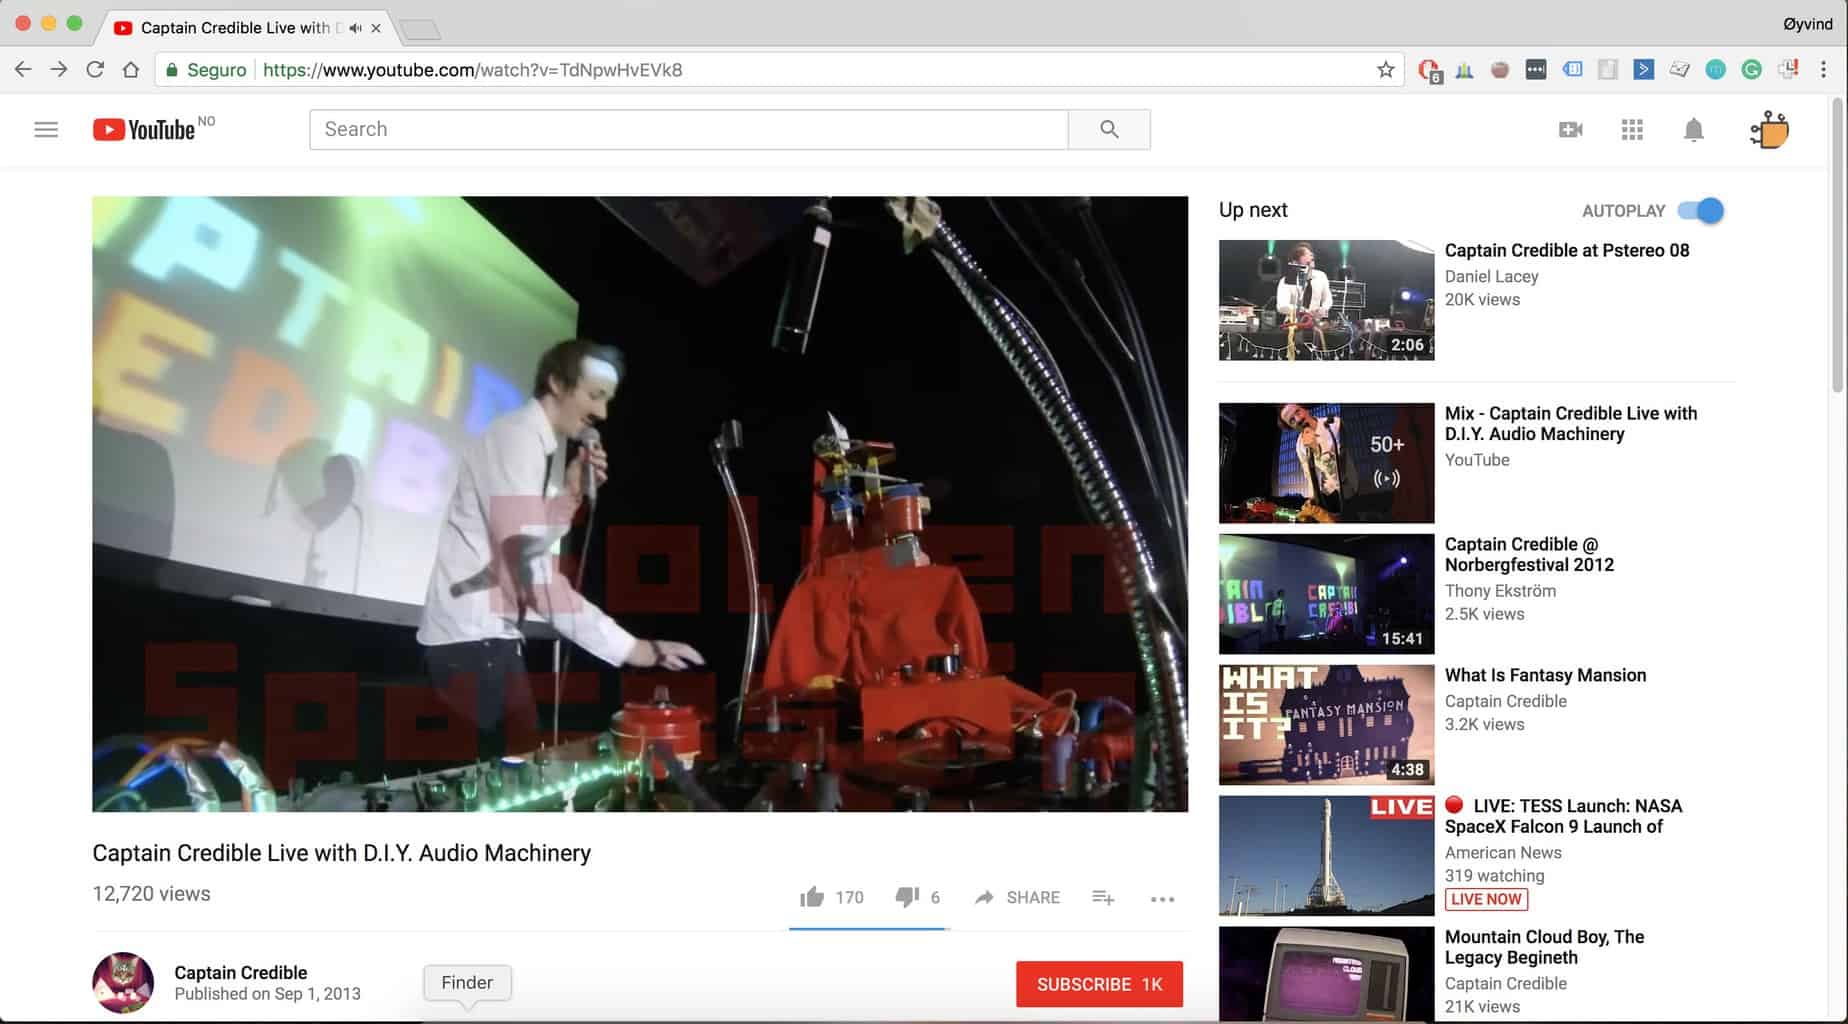Toggle the Autoplay switch off
Image resolution: width=1848 pixels, height=1024 pixels.
tap(1701, 211)
